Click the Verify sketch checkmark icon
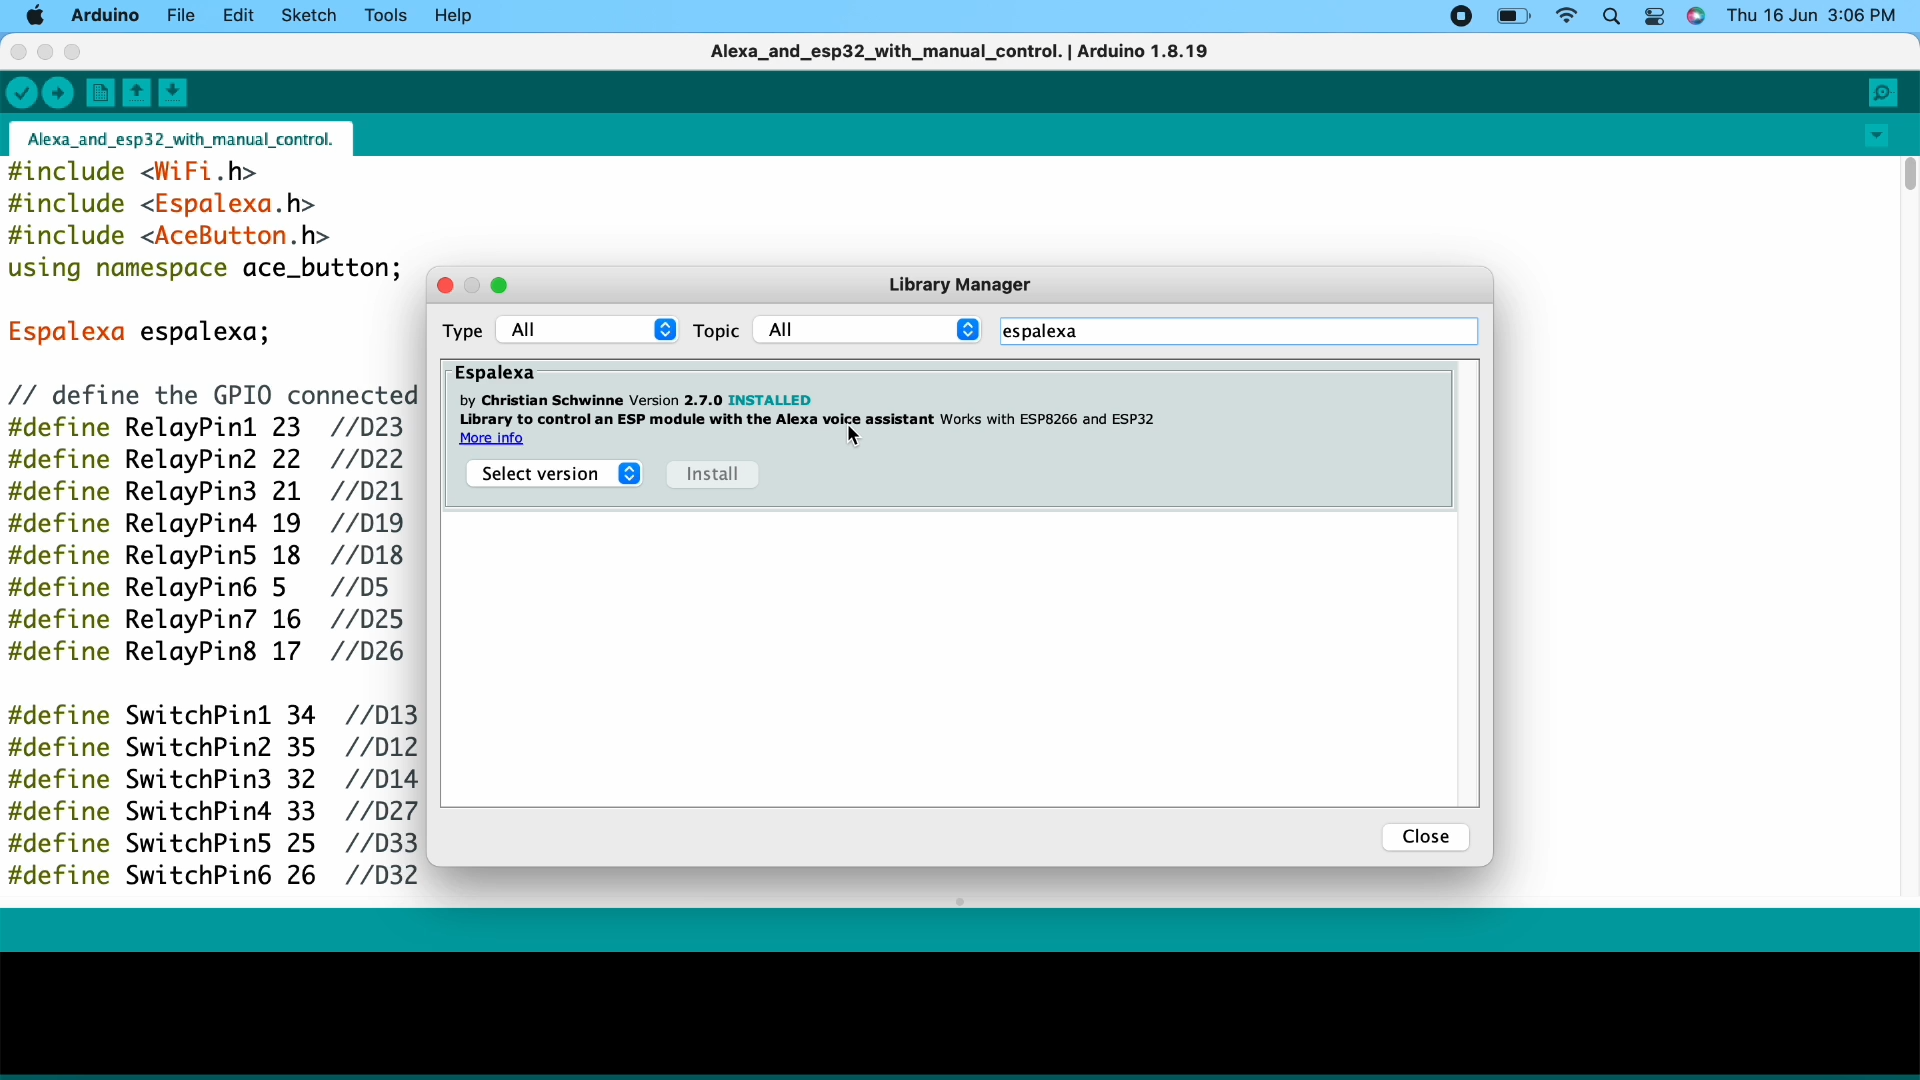Screen dimensions: 1920x1080 (21, 94)
